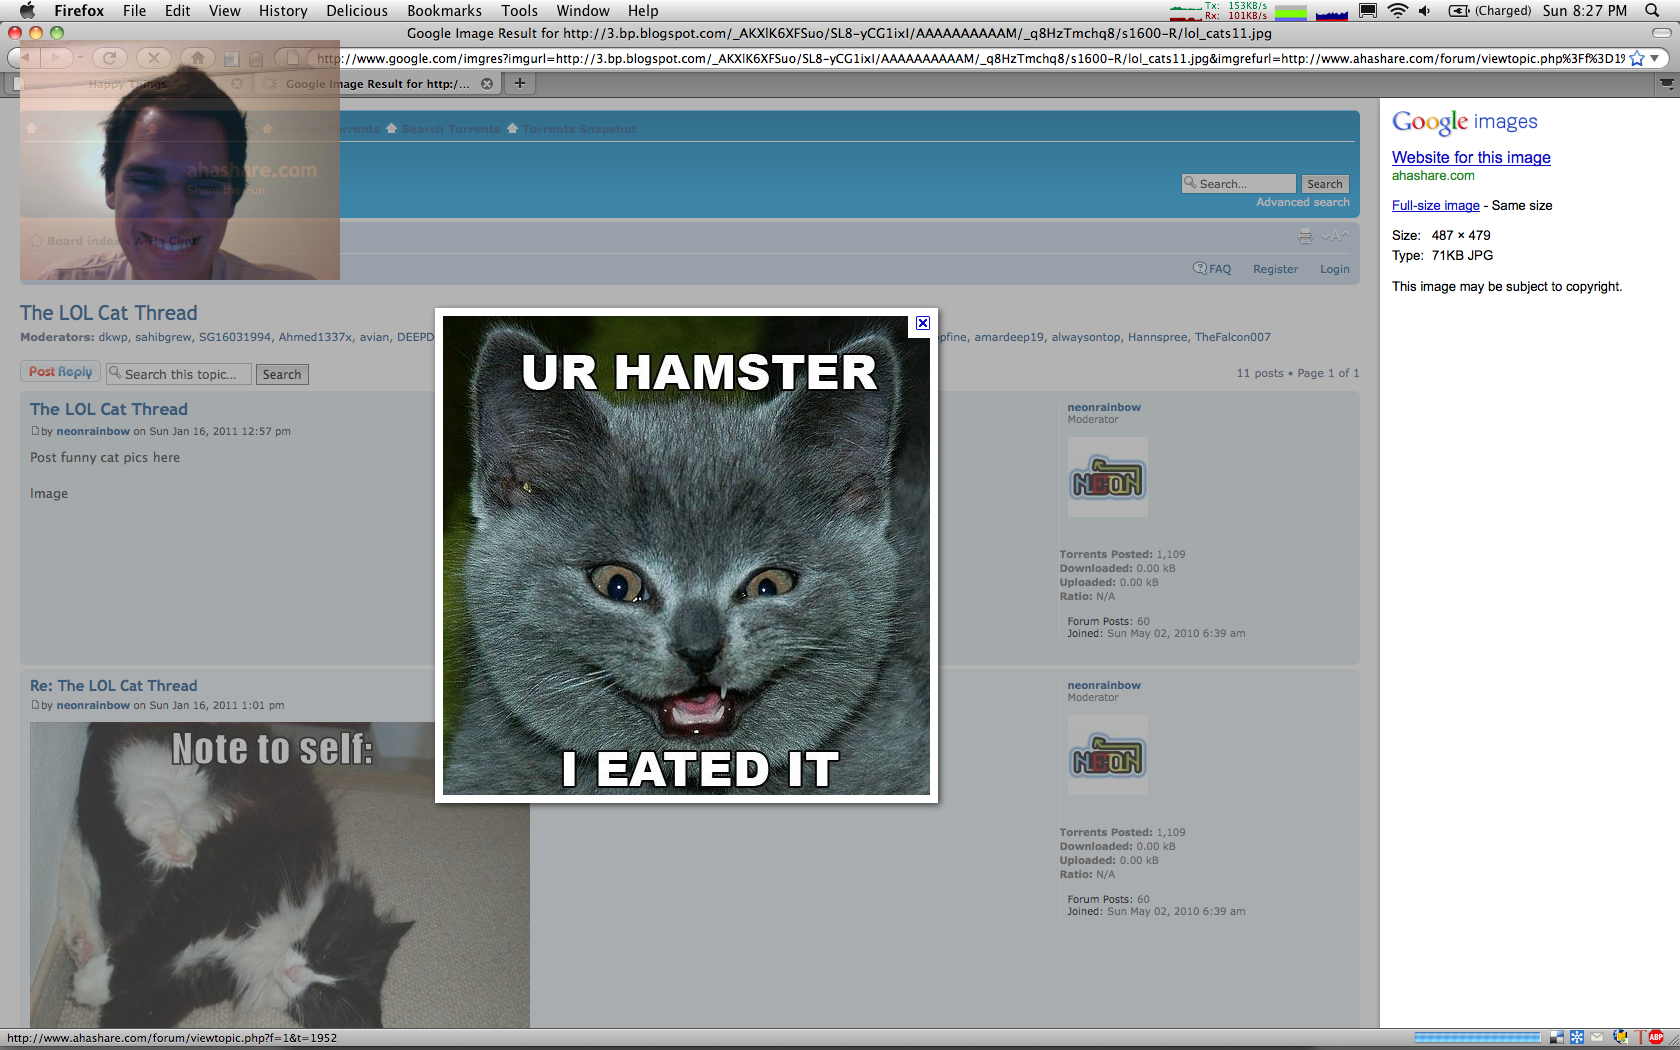Toggle the toolbar pill button in title bar
This screenshot has height=1050, width=1680.
[1661, 33]
